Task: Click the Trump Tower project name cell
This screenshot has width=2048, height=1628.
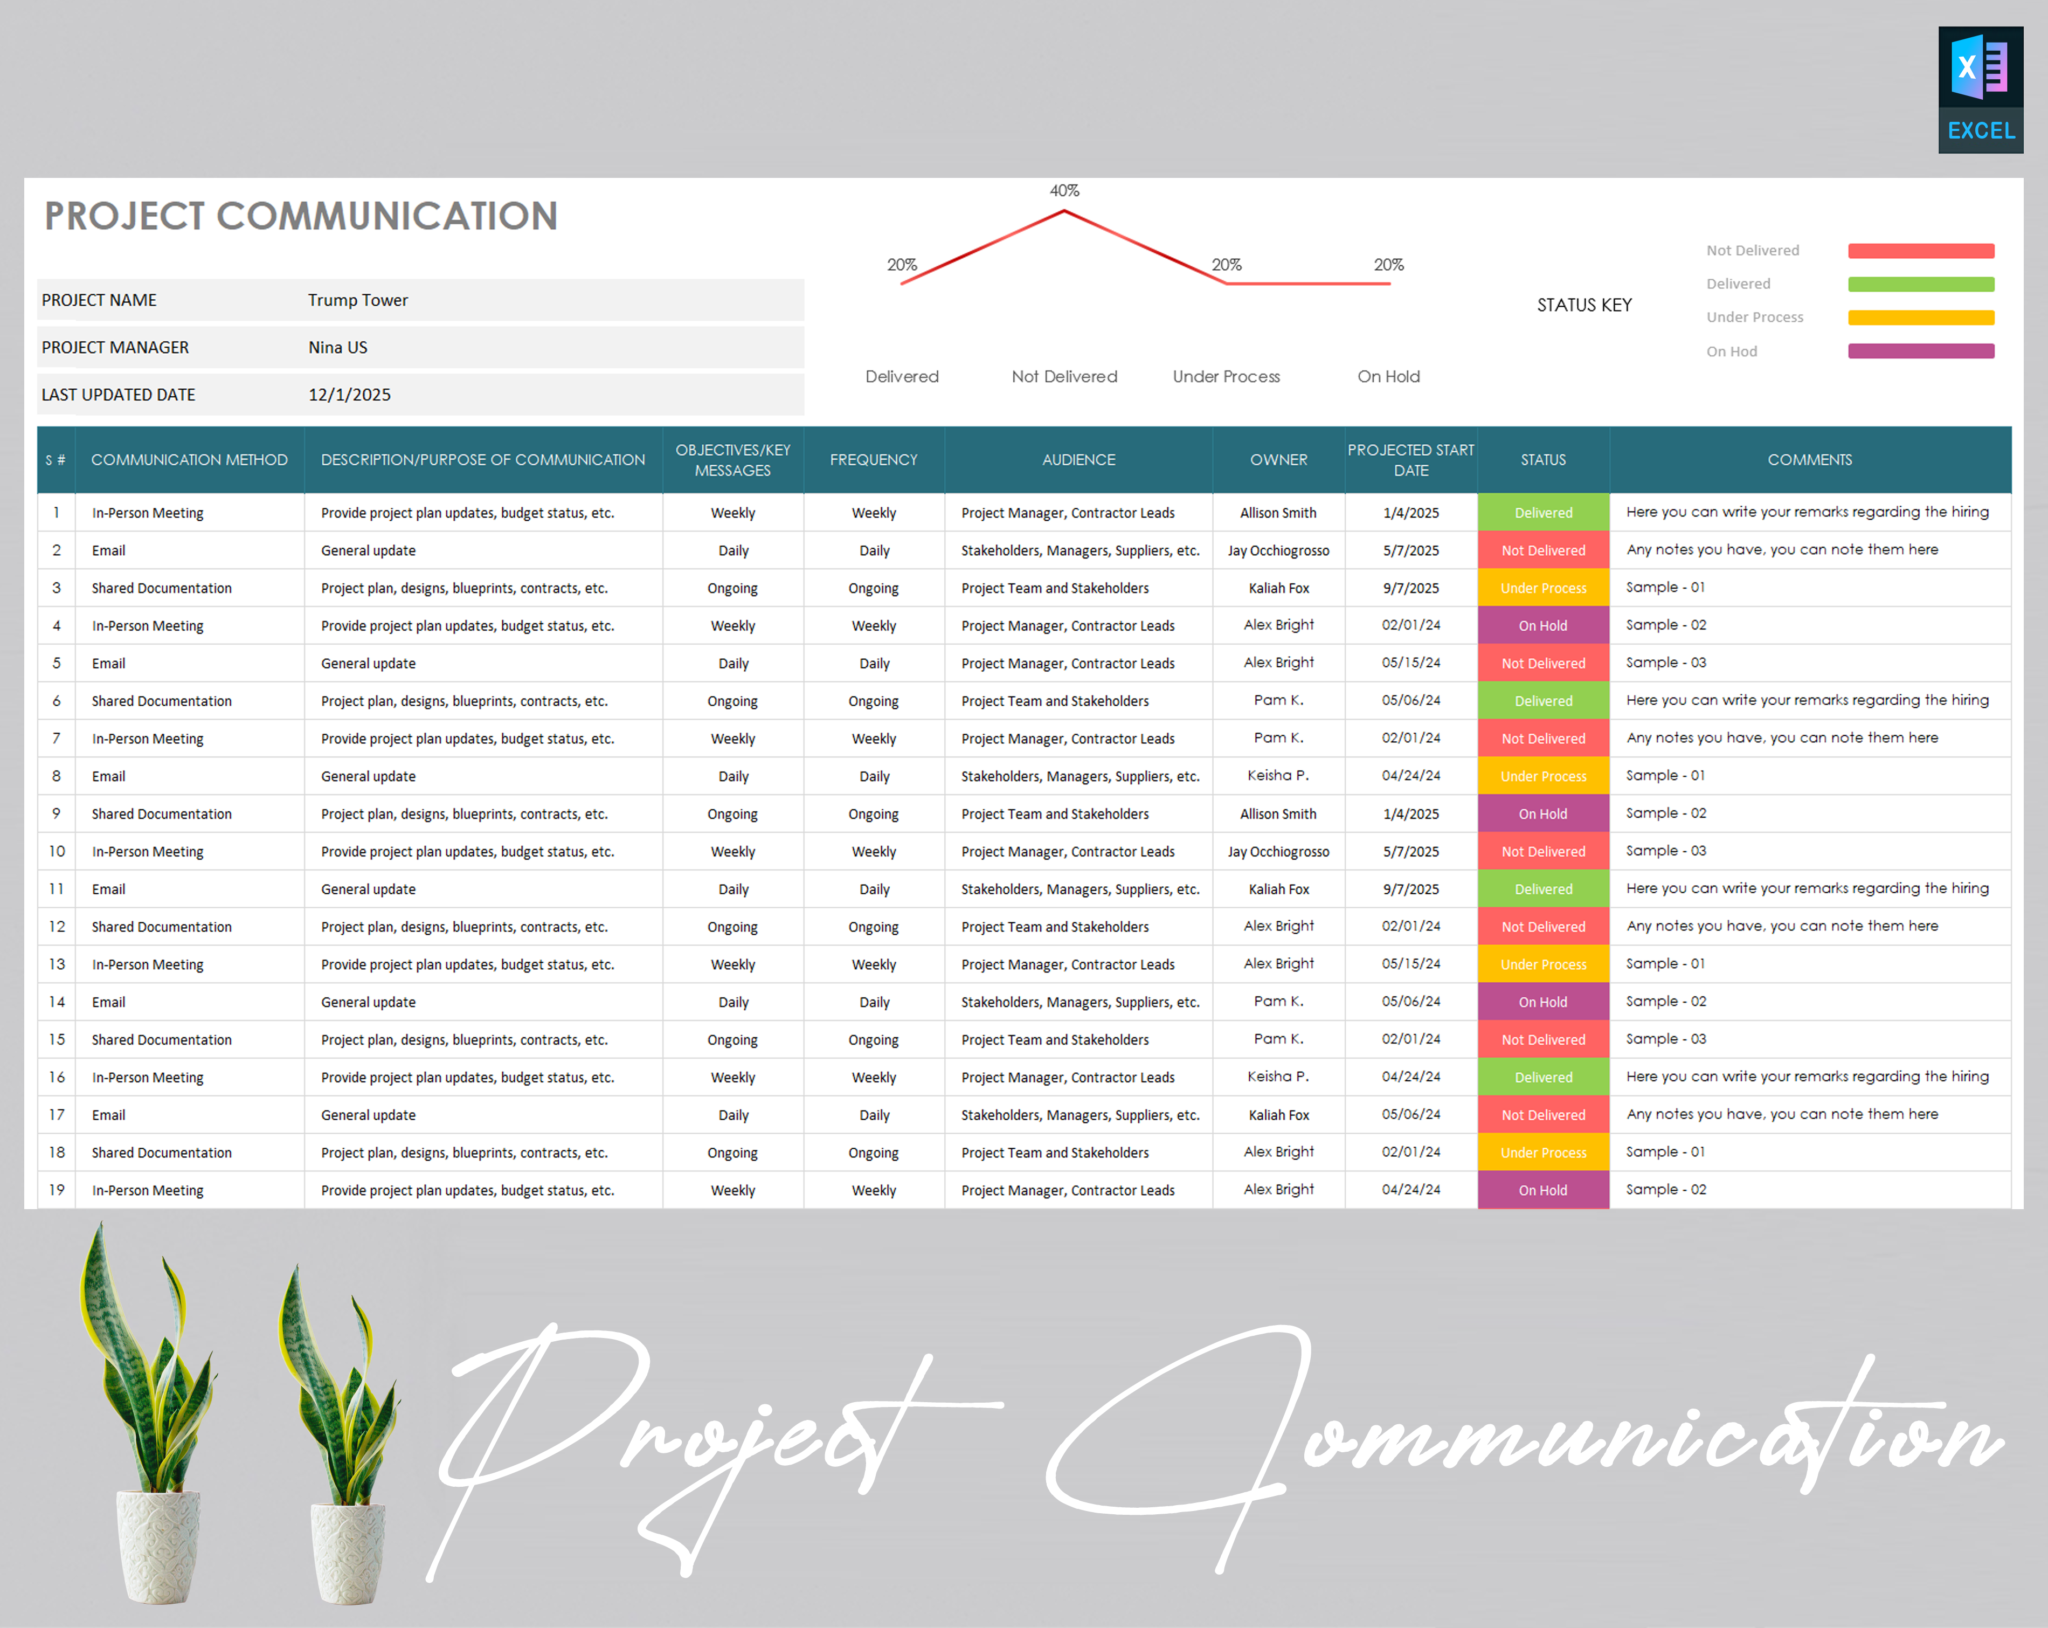Action: coord(357,299)
